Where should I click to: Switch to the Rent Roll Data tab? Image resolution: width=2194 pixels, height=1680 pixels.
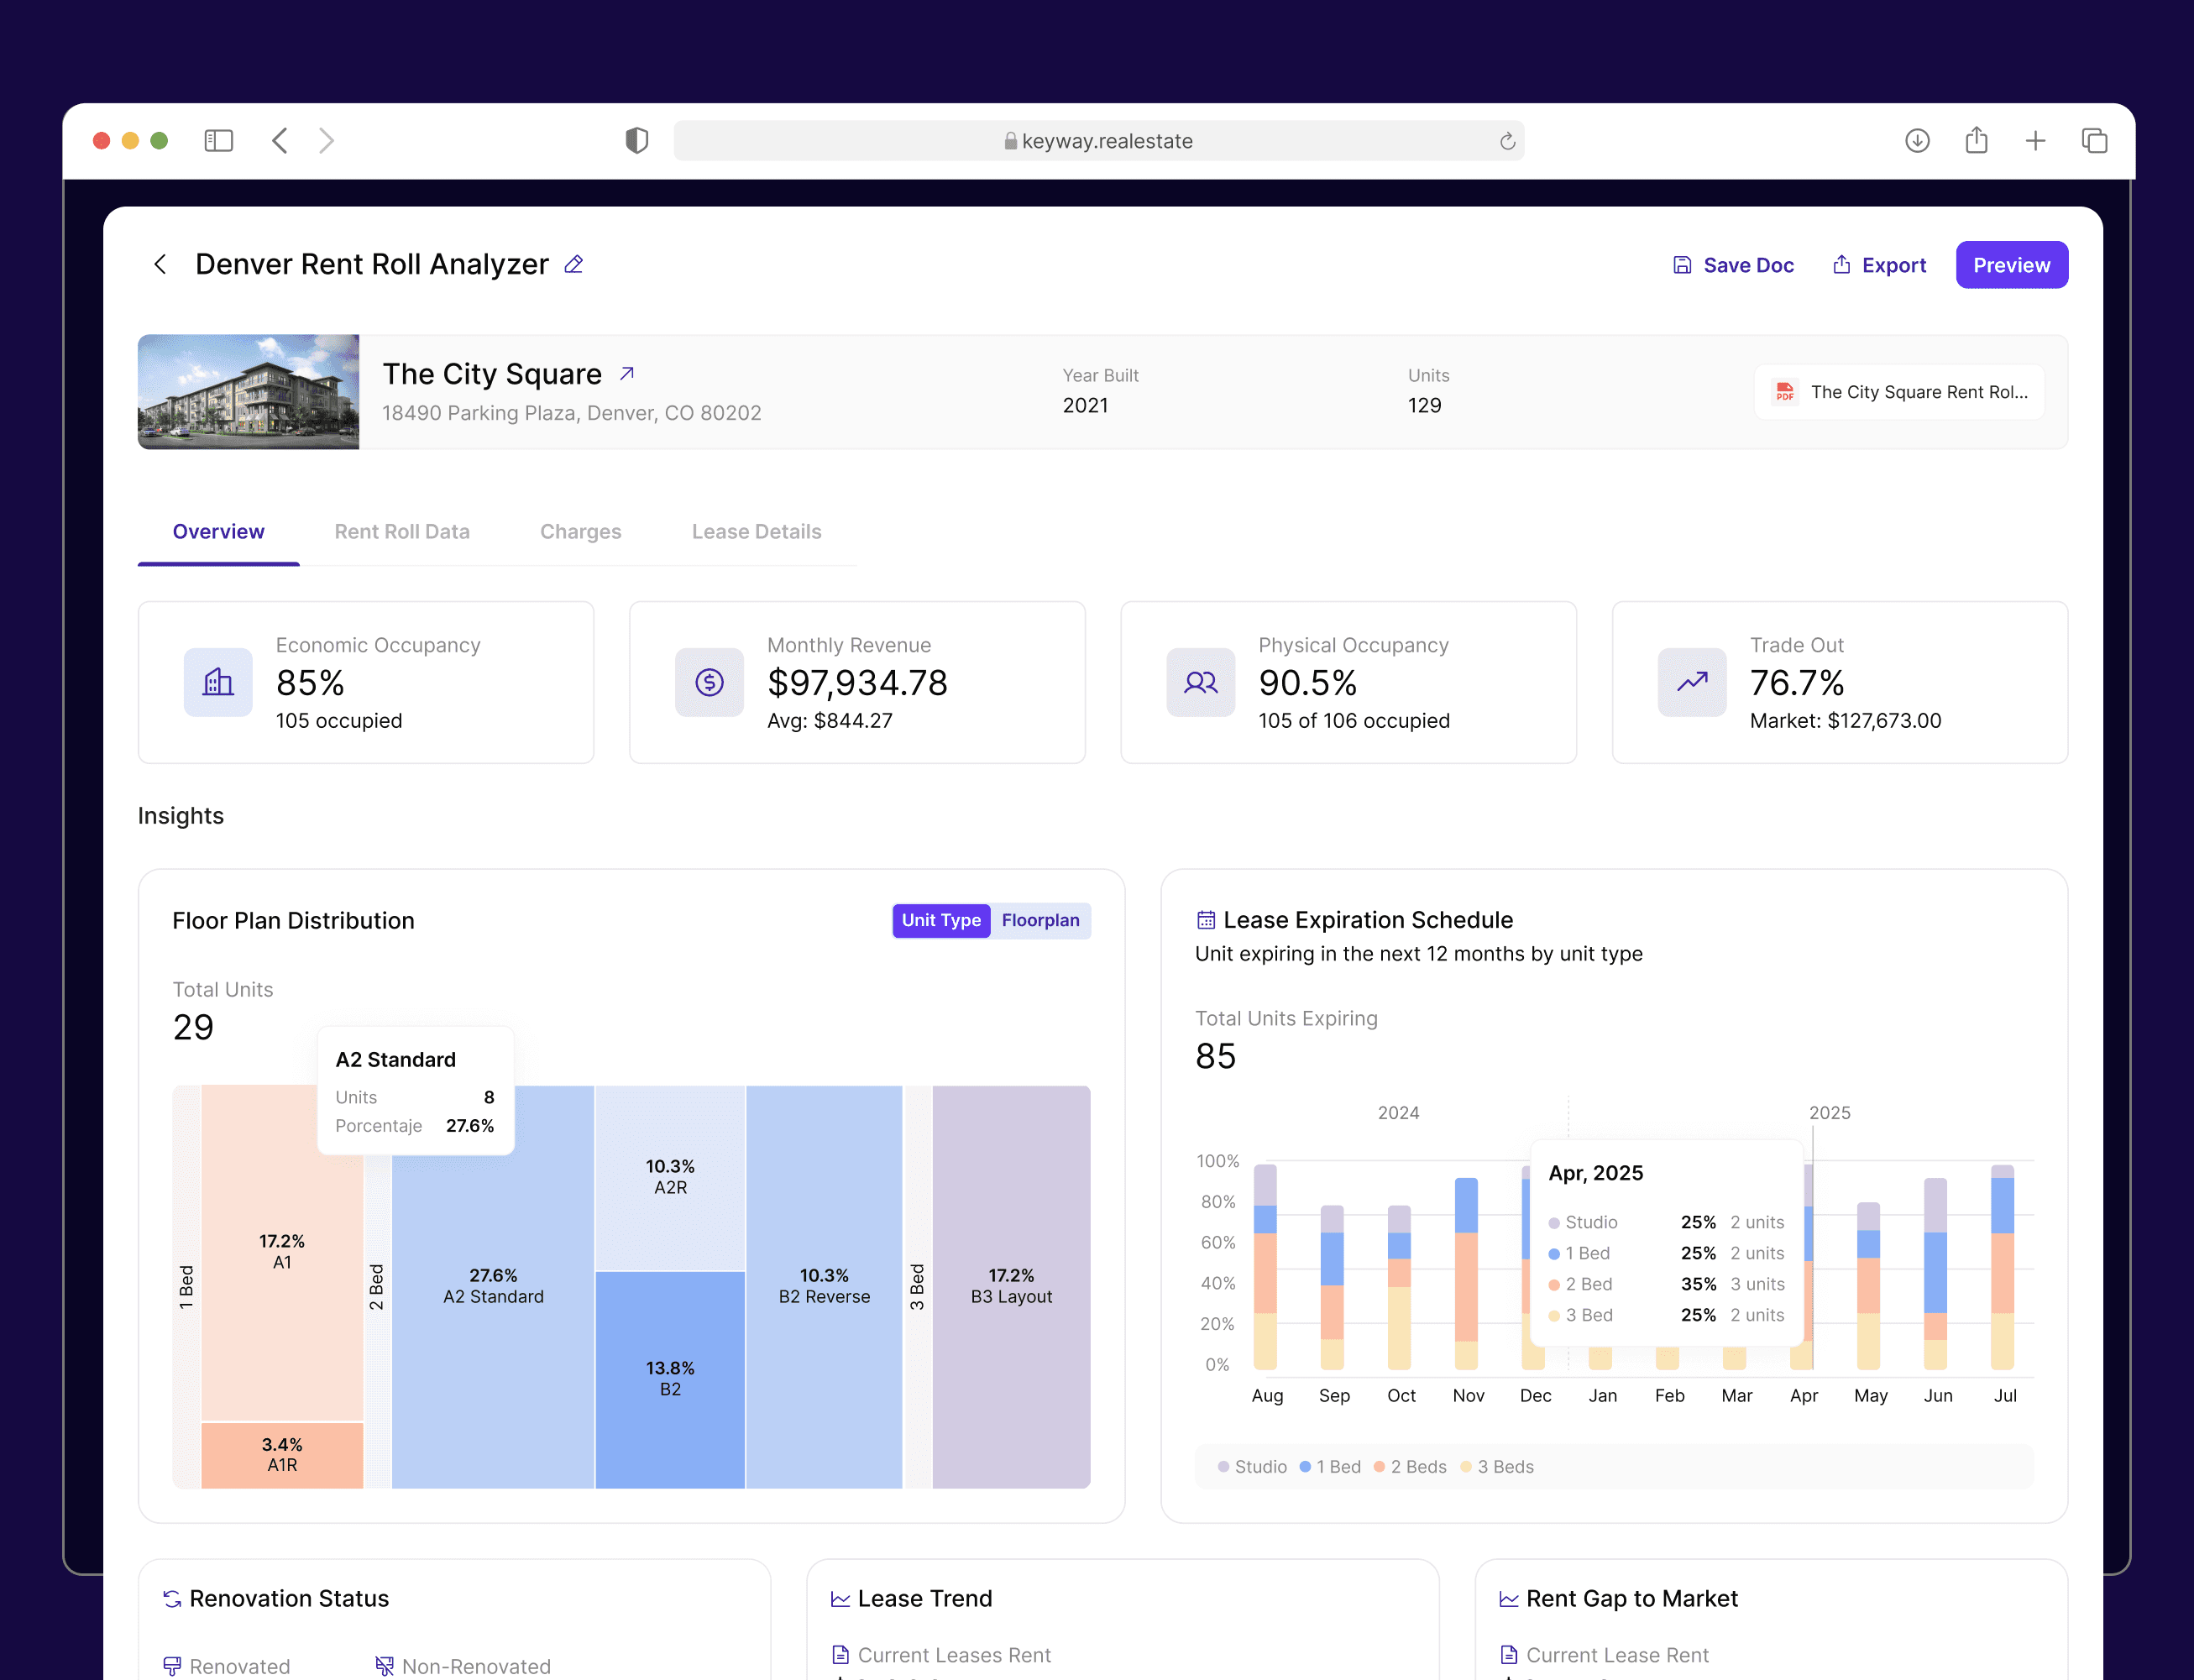402,532
